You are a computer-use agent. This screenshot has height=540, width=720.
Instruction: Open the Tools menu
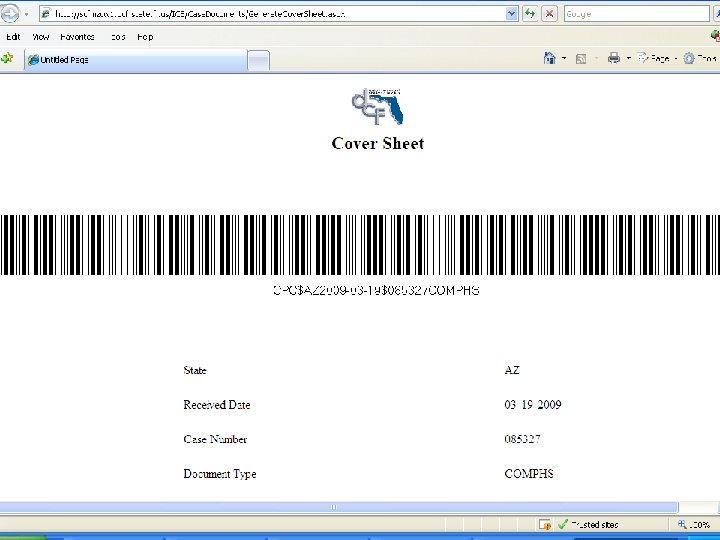(118, 37)
